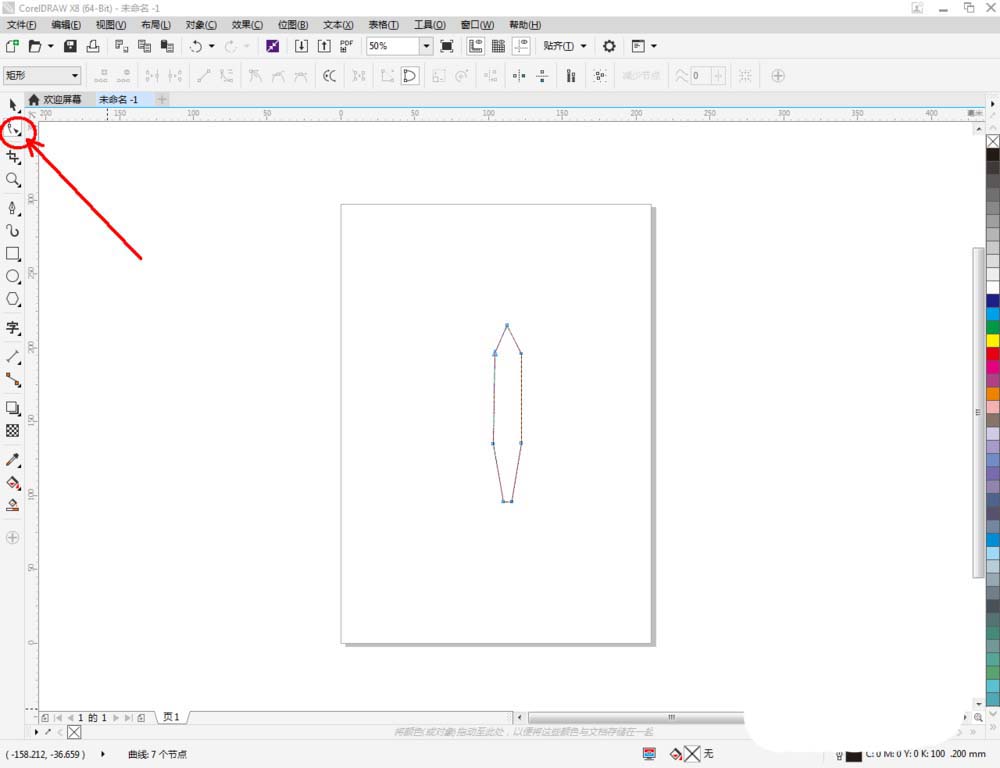Toggle Reflect nodes vertically button
Viewport: 1000px width, 768px height.
click(542, 76)
